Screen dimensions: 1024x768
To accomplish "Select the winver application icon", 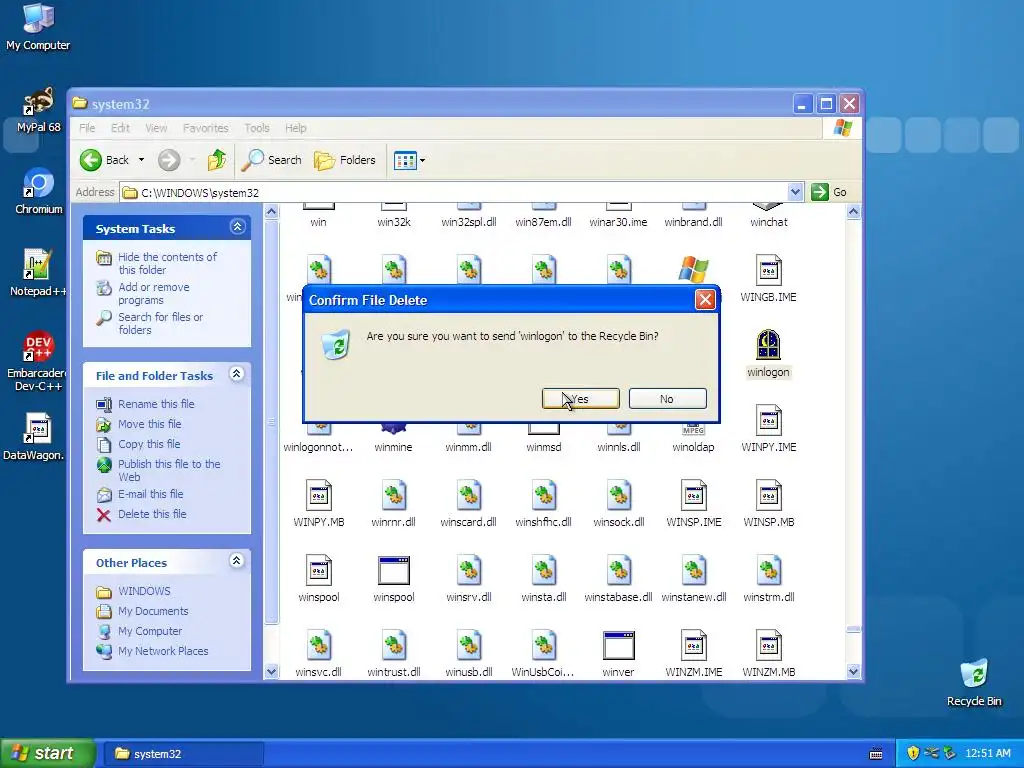I will click(x=618, y=645).
